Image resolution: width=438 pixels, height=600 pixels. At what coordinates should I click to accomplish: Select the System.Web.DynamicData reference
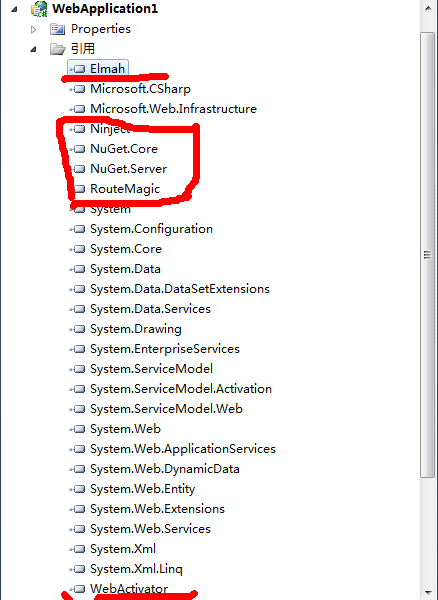pos(165,469)
